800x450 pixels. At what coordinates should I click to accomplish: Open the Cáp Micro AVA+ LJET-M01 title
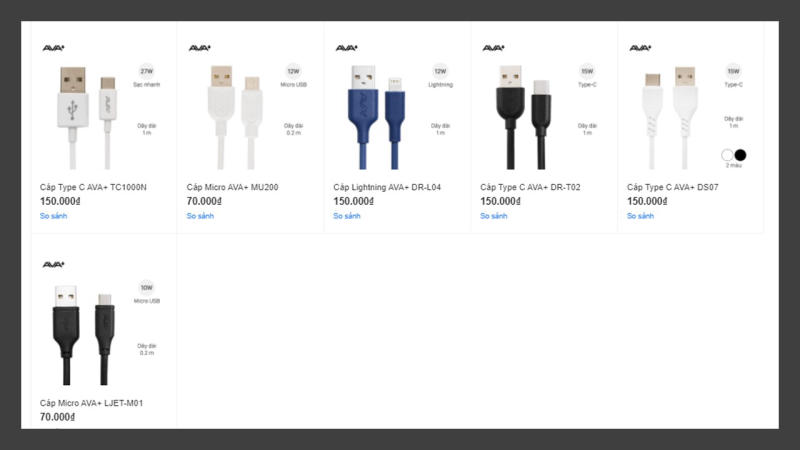(91, 403)
